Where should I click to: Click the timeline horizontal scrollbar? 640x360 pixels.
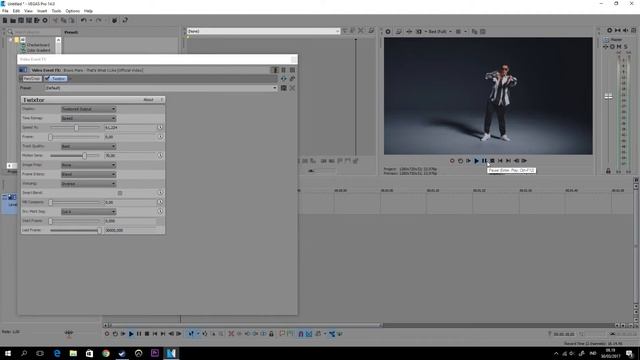point(247,325)
